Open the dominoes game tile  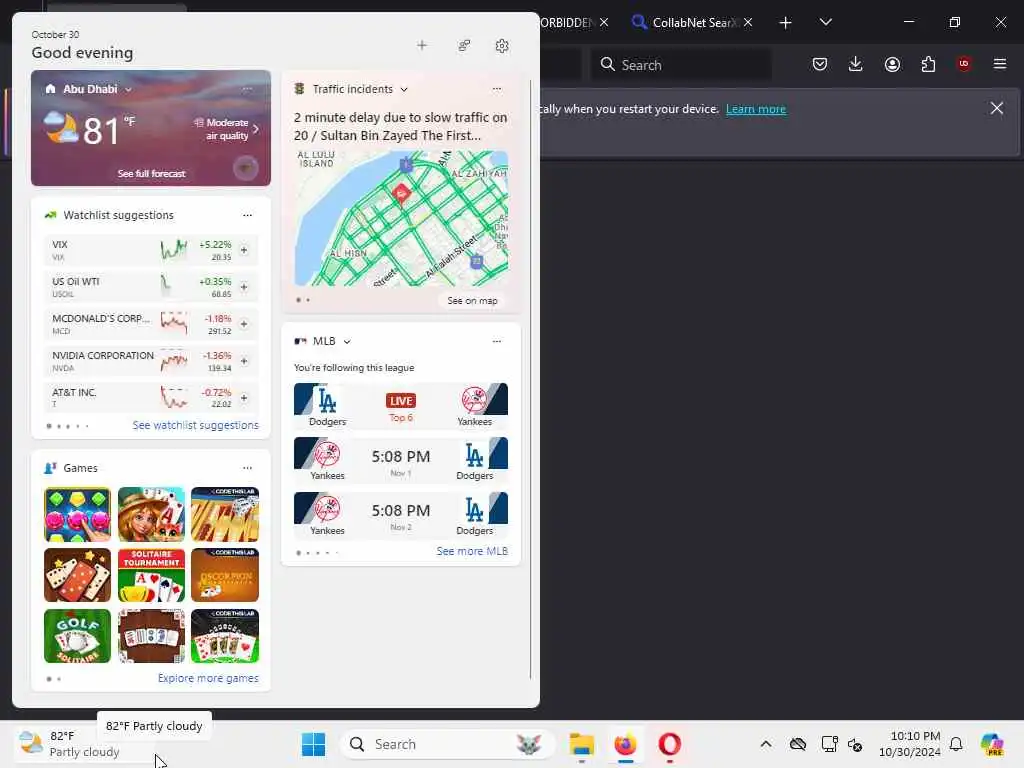pos(77,575)
